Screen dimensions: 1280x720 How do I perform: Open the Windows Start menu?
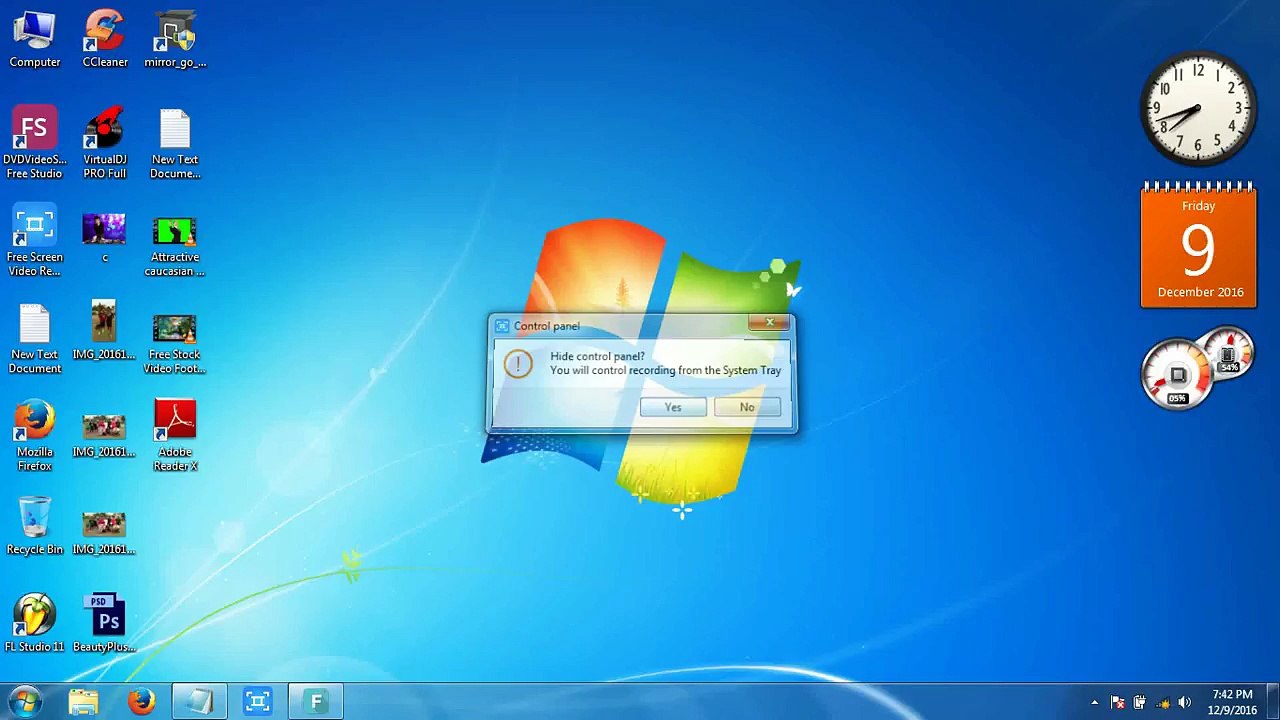[x=26, y=701]
